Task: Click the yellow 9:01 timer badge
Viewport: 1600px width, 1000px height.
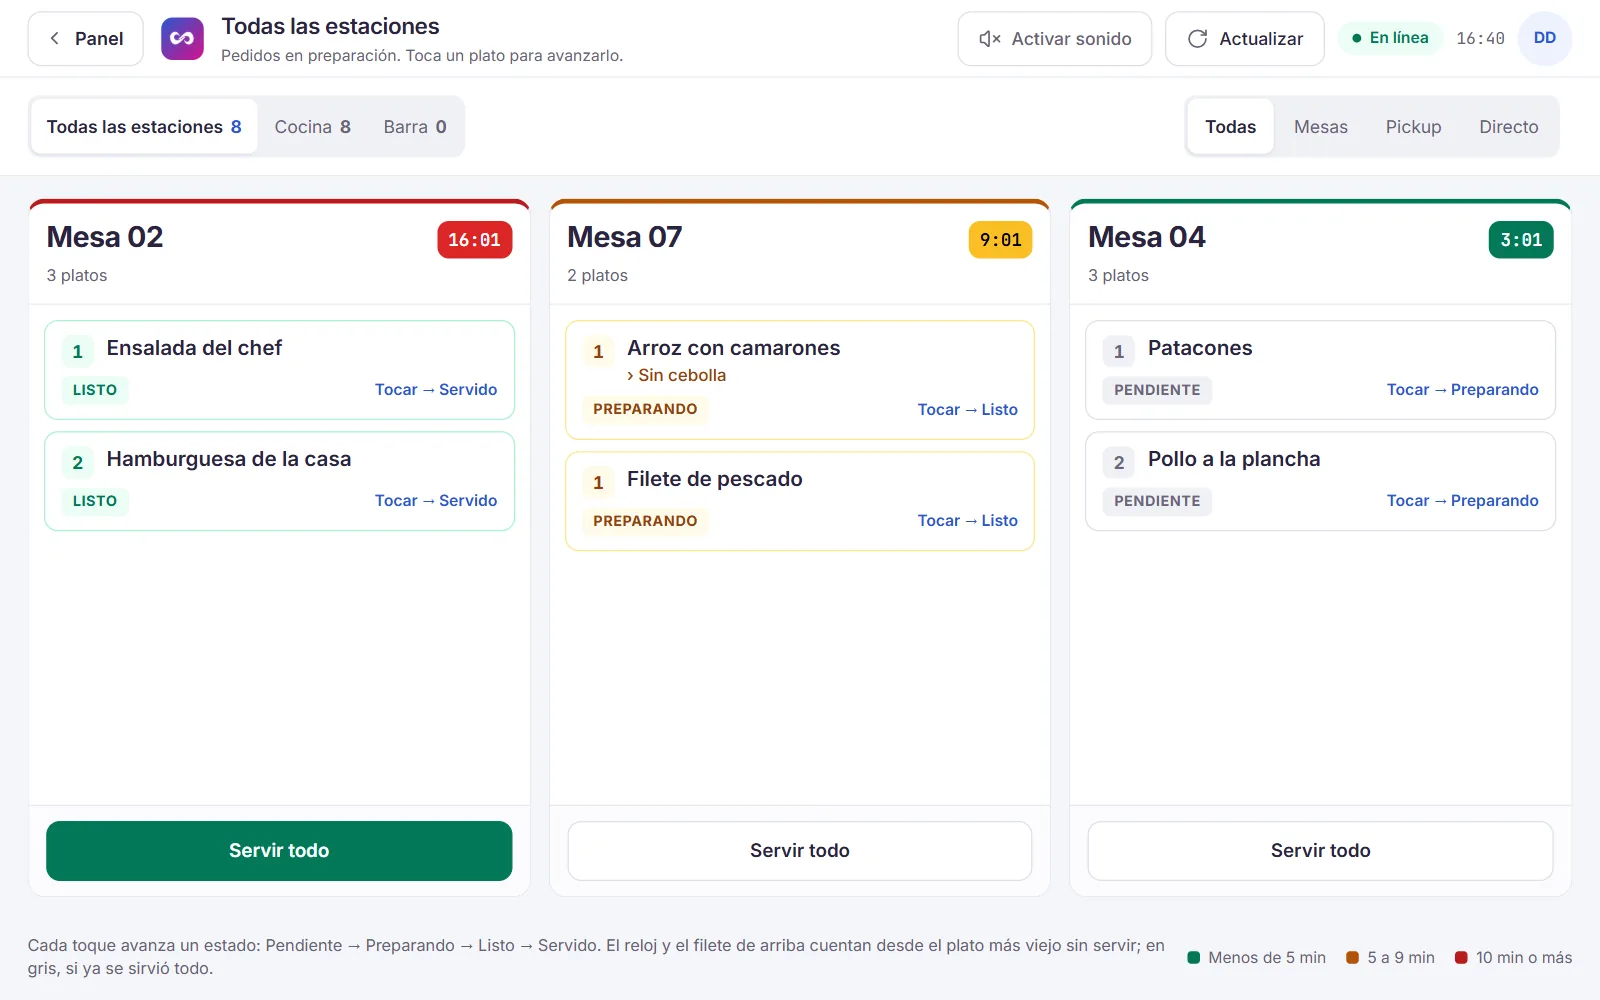Action: 1000,240
